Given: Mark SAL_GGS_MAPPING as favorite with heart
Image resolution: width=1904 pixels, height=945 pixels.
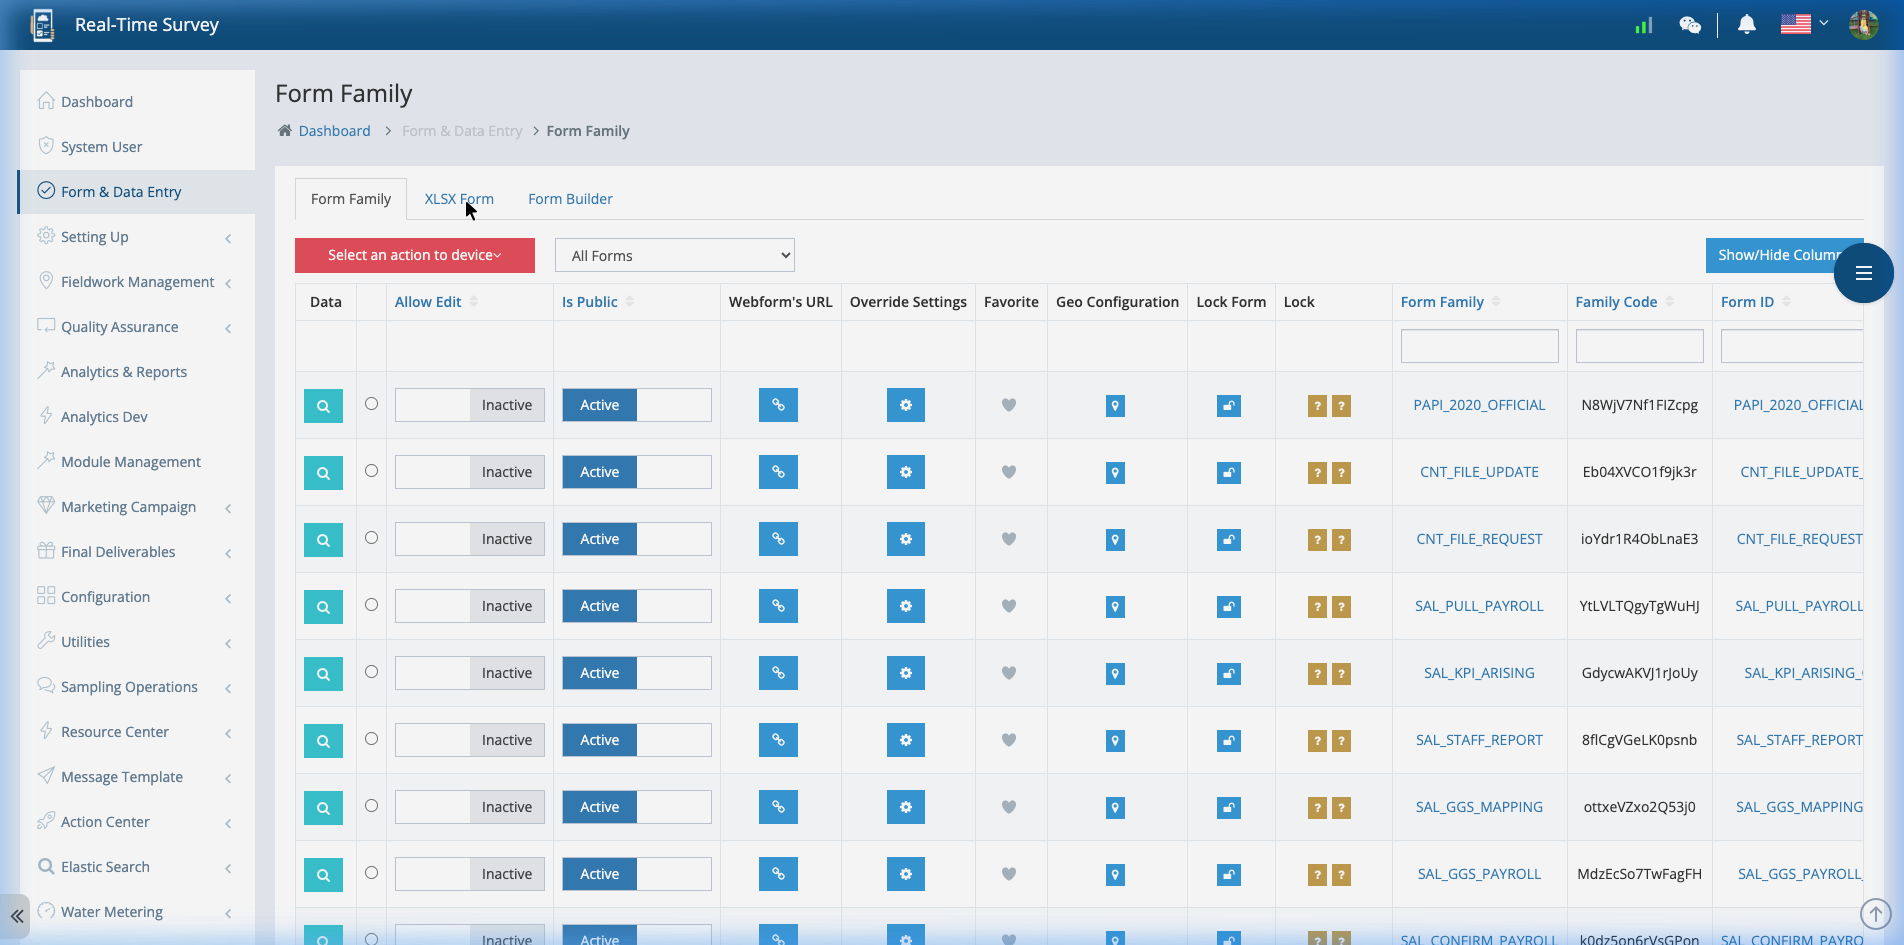Looking at the screenshot, I should click(1008, 807).
